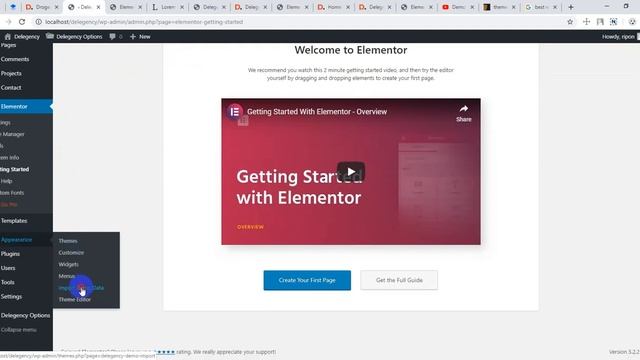Open Users in the admin sidebar
640x360 pixels.
click(x=8, y=268)
